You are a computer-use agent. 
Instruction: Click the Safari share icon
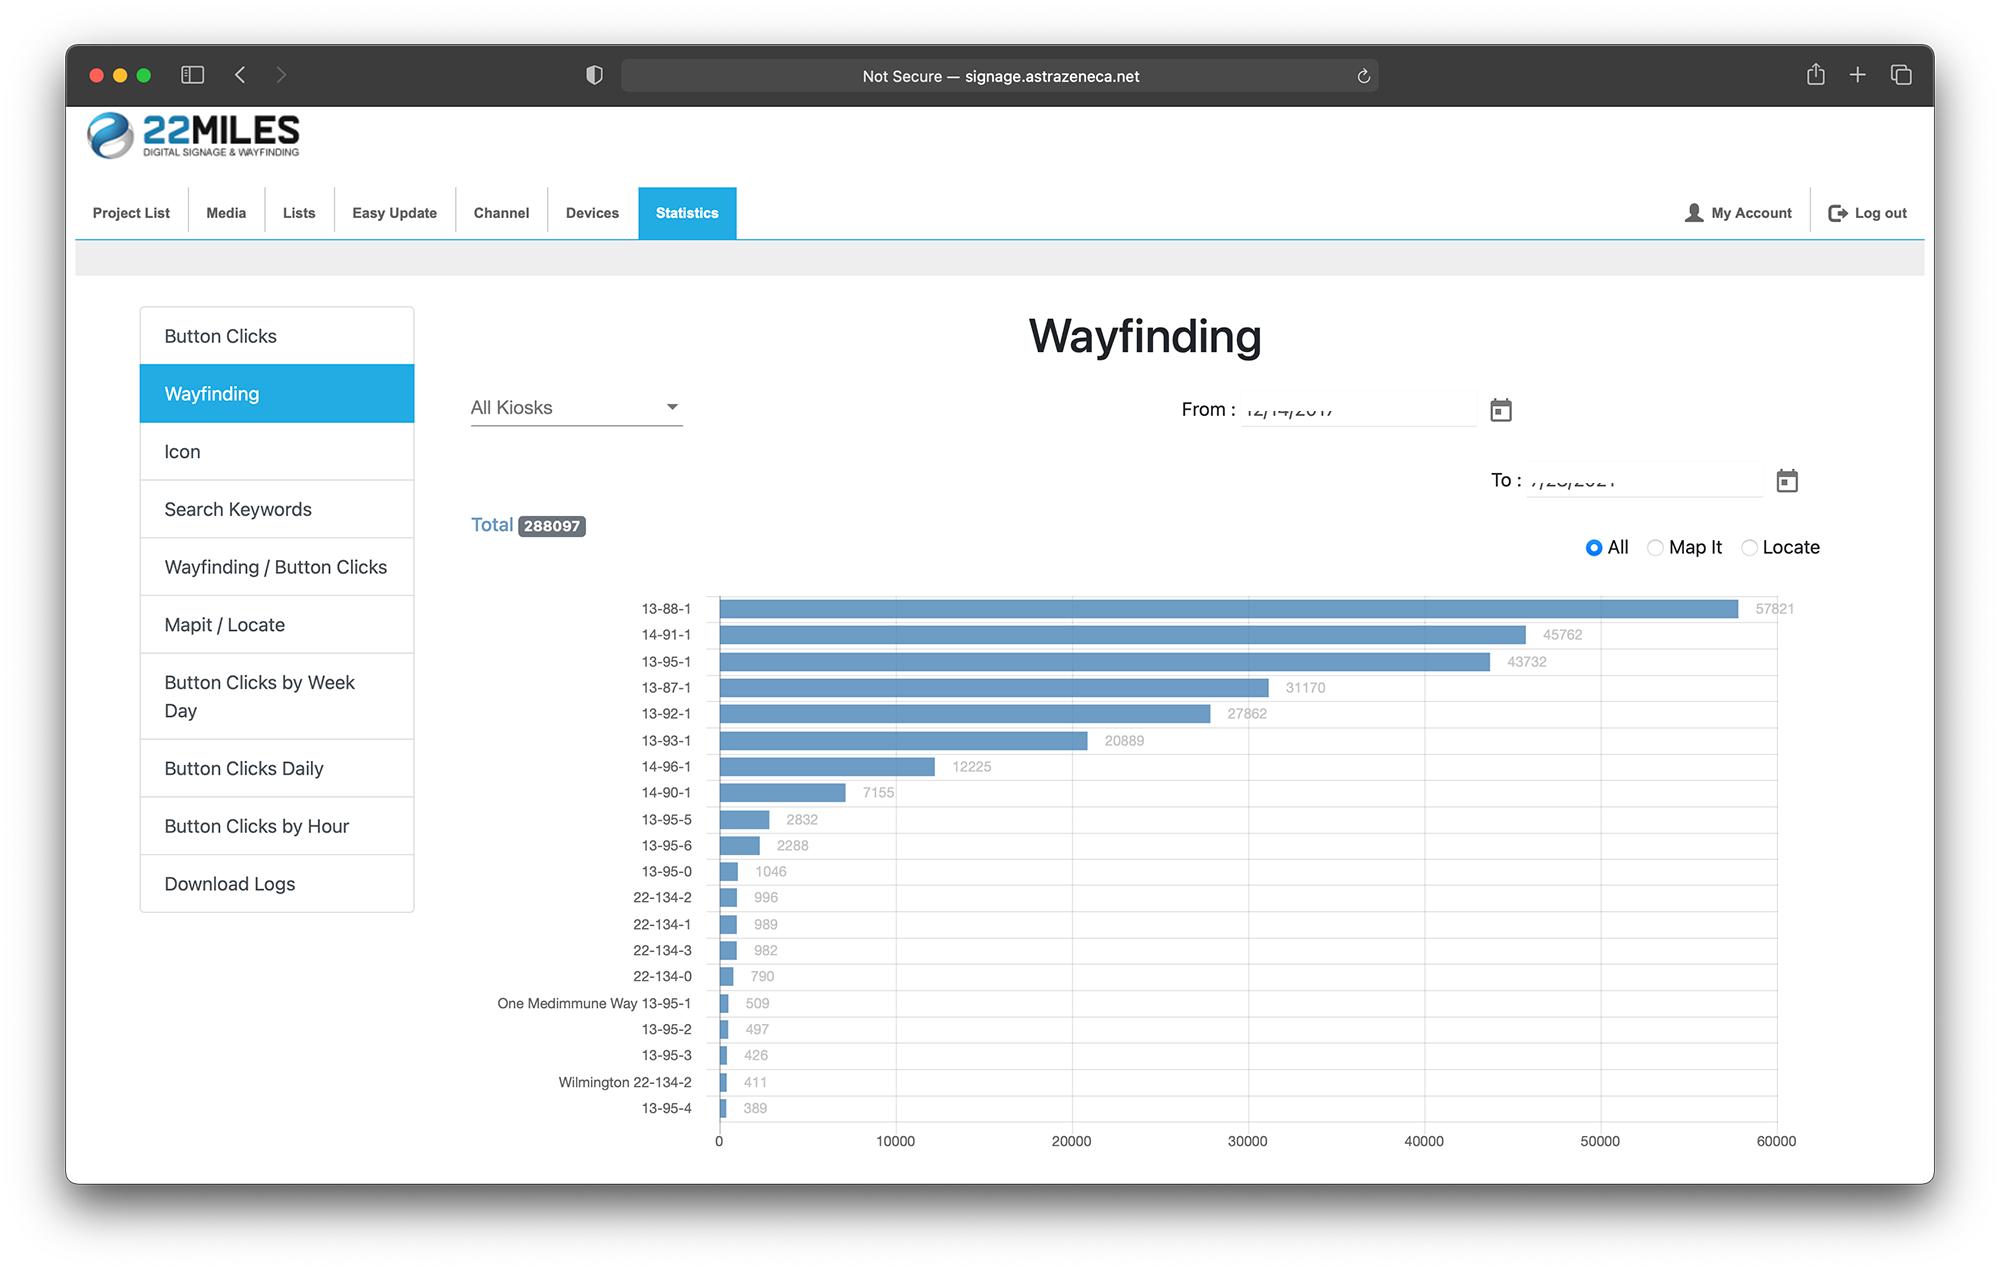point(1815,75)
